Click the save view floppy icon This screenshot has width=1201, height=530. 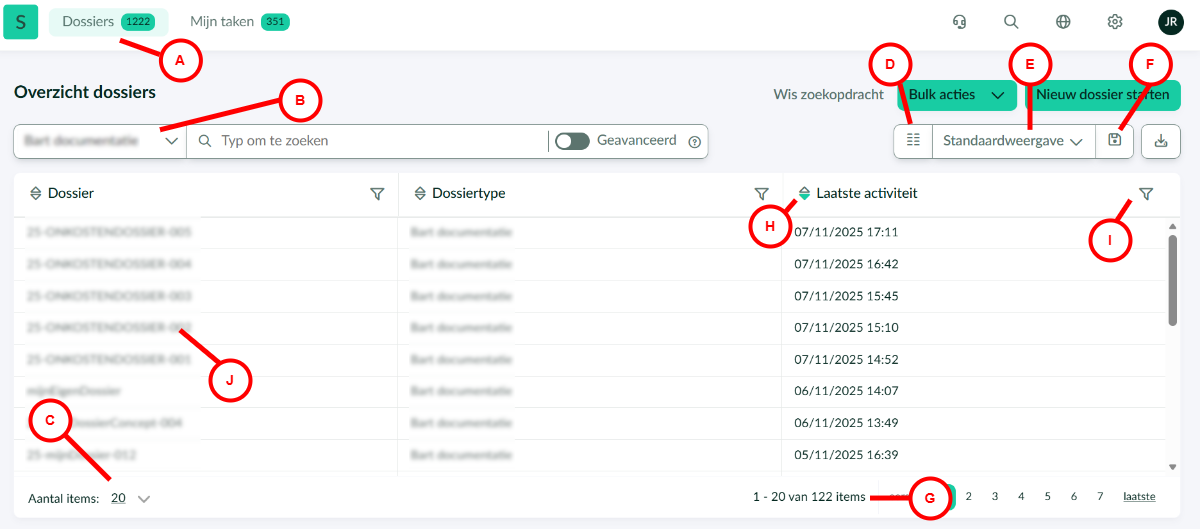tap(1115, 141)
